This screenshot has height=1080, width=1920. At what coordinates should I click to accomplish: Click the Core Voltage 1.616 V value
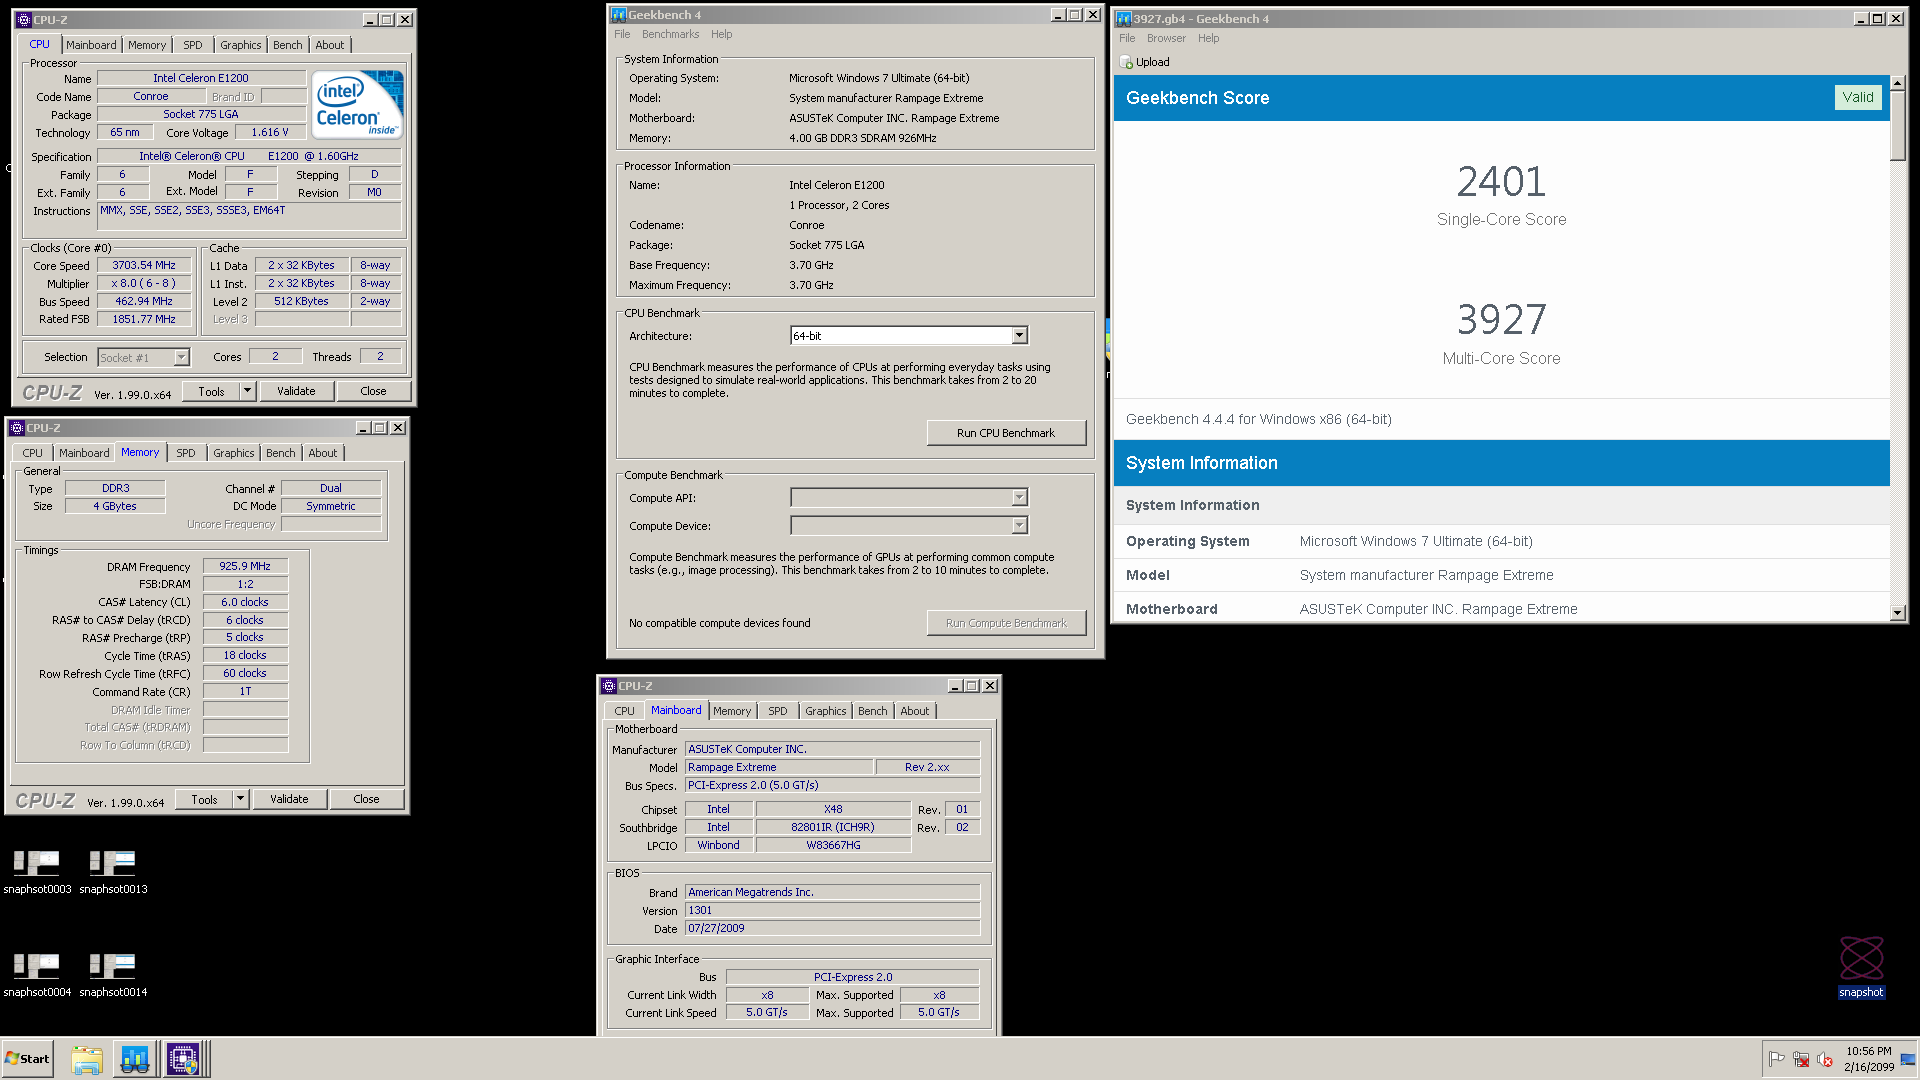[270, 133]
